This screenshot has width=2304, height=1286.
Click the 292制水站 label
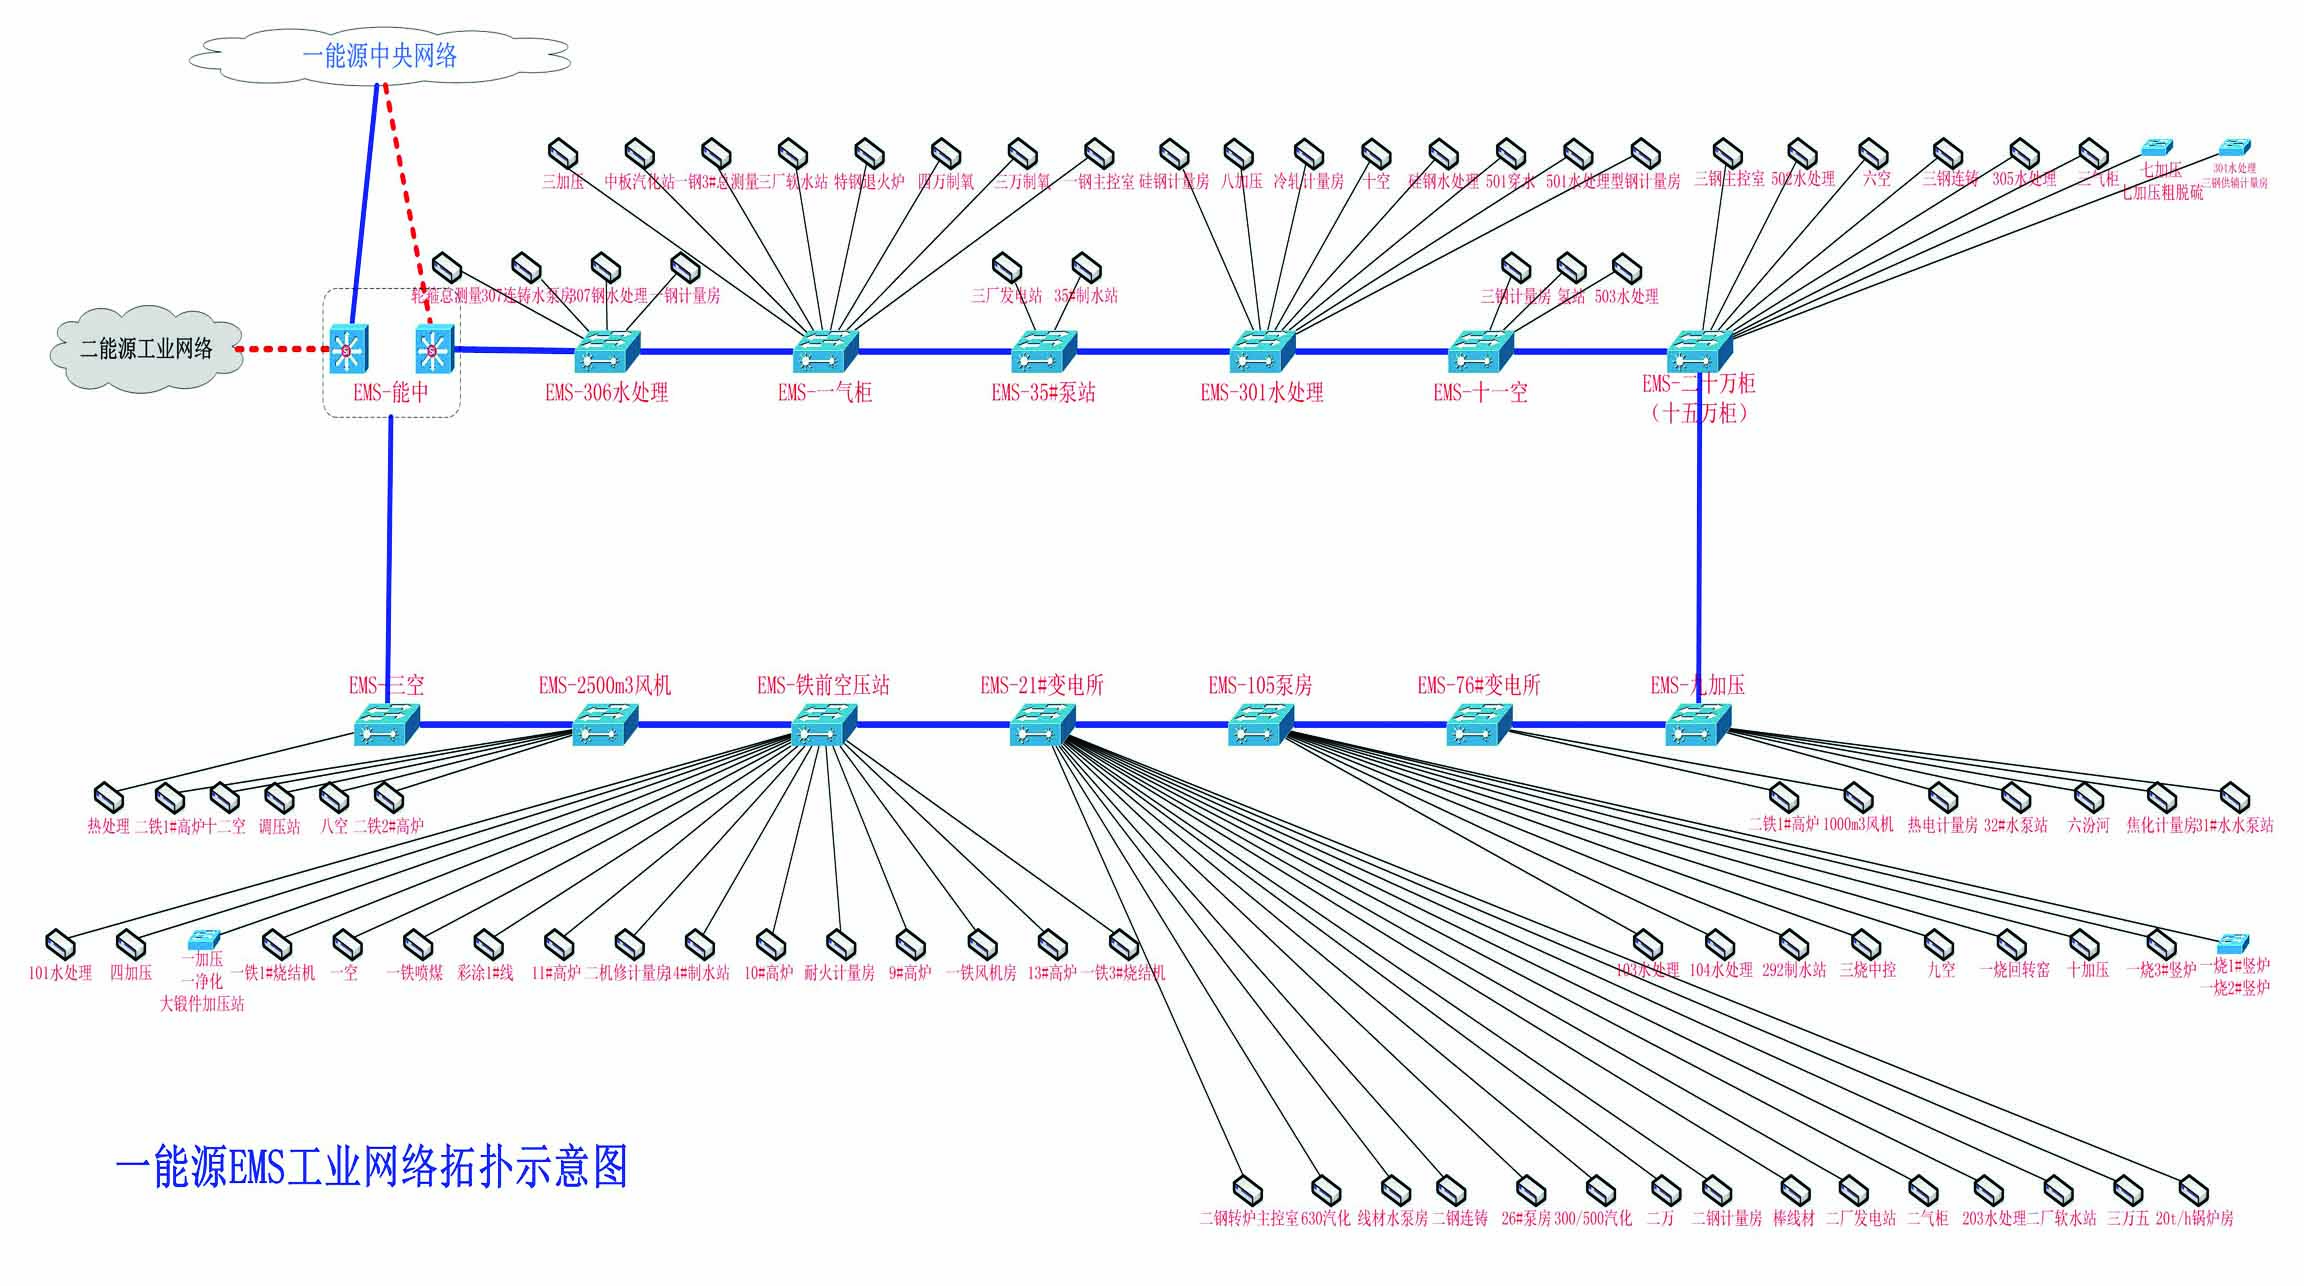(1794, 970)
